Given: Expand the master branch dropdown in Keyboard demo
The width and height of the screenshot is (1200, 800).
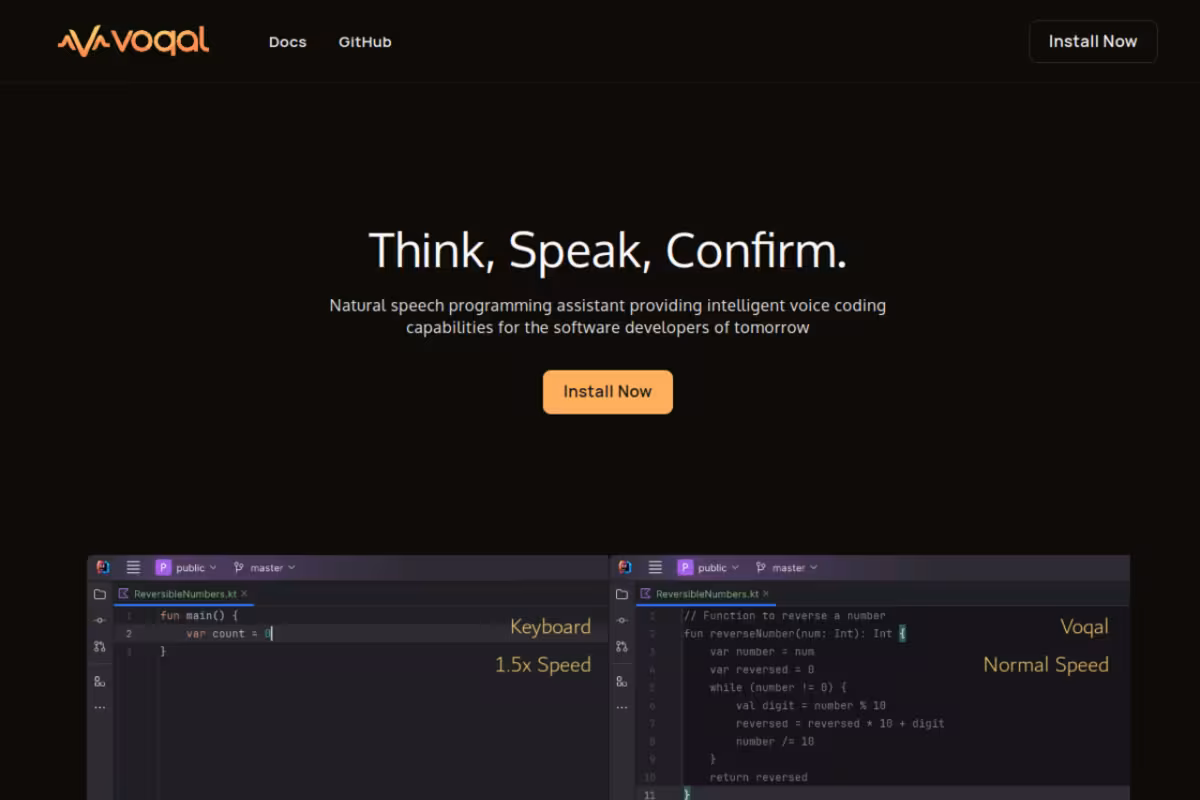Looking at the screenshot, I should pyautogui.click(x=273, y=567).
